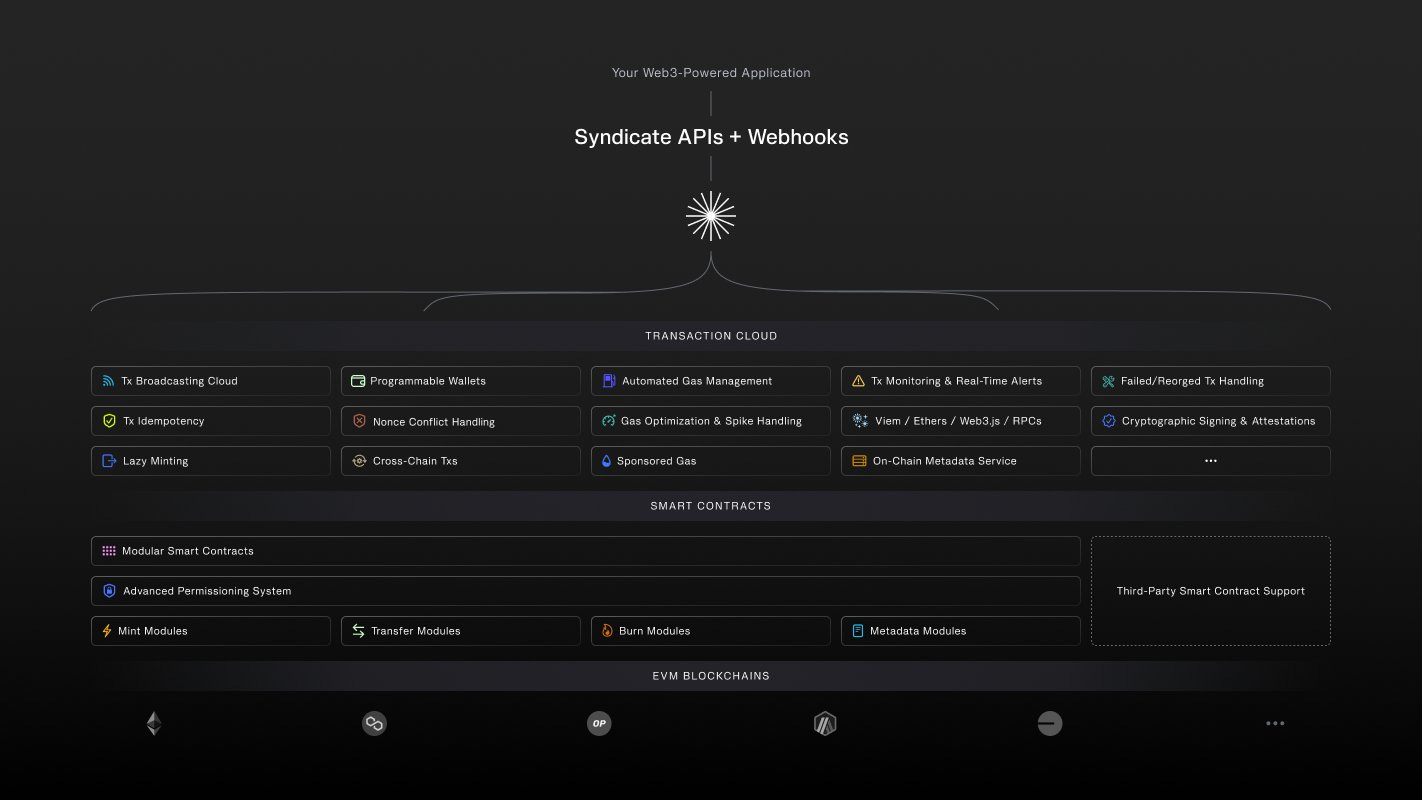Select the Programmable Wallets card

click(x=461, y=381)
